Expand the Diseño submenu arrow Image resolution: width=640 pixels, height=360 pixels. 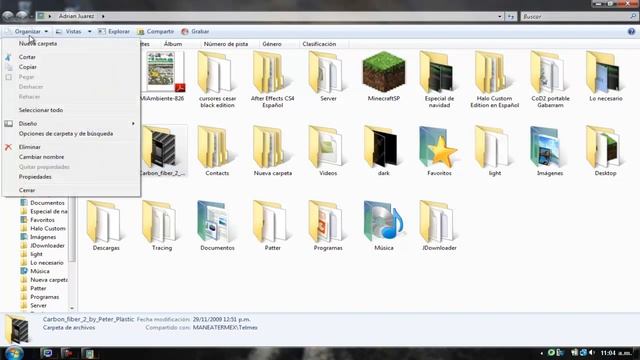pyautogui.click(x=133, y=124)
